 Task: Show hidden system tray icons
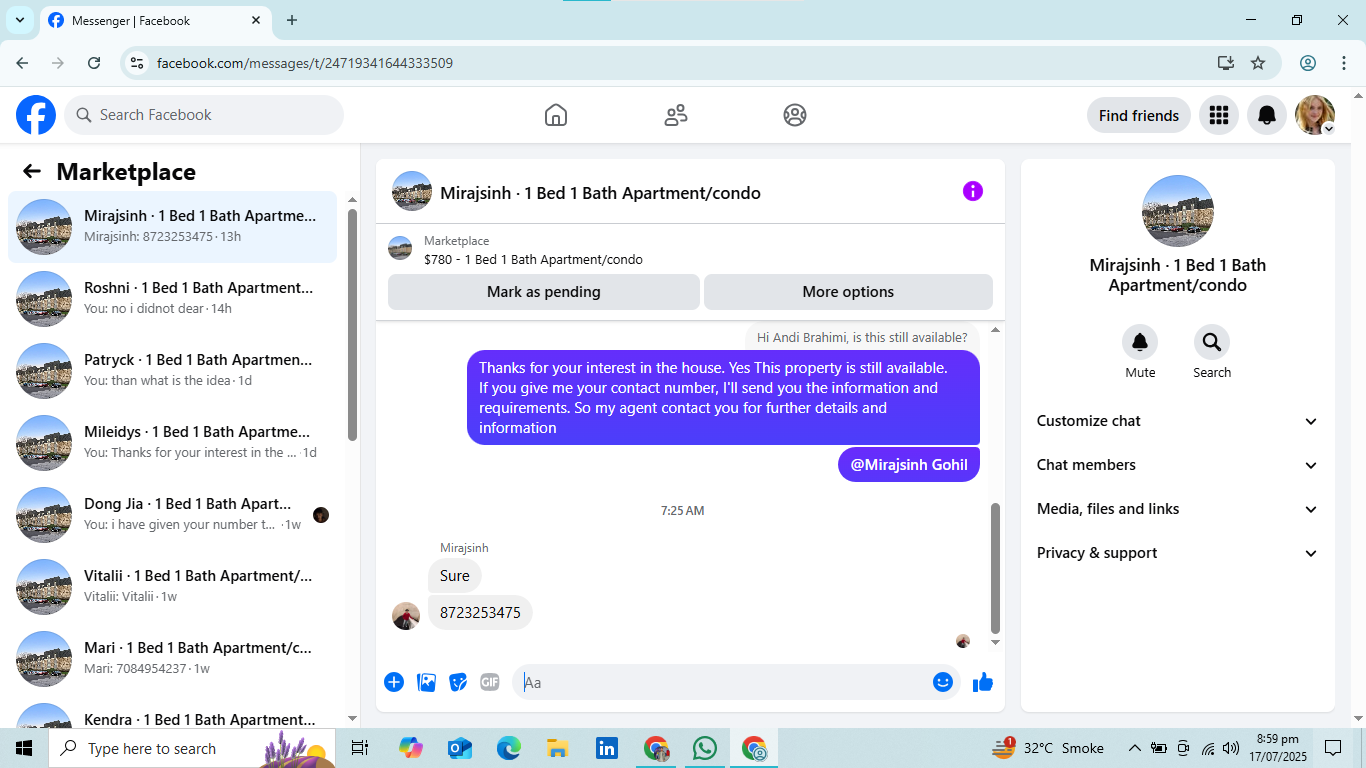point(1134,748)
